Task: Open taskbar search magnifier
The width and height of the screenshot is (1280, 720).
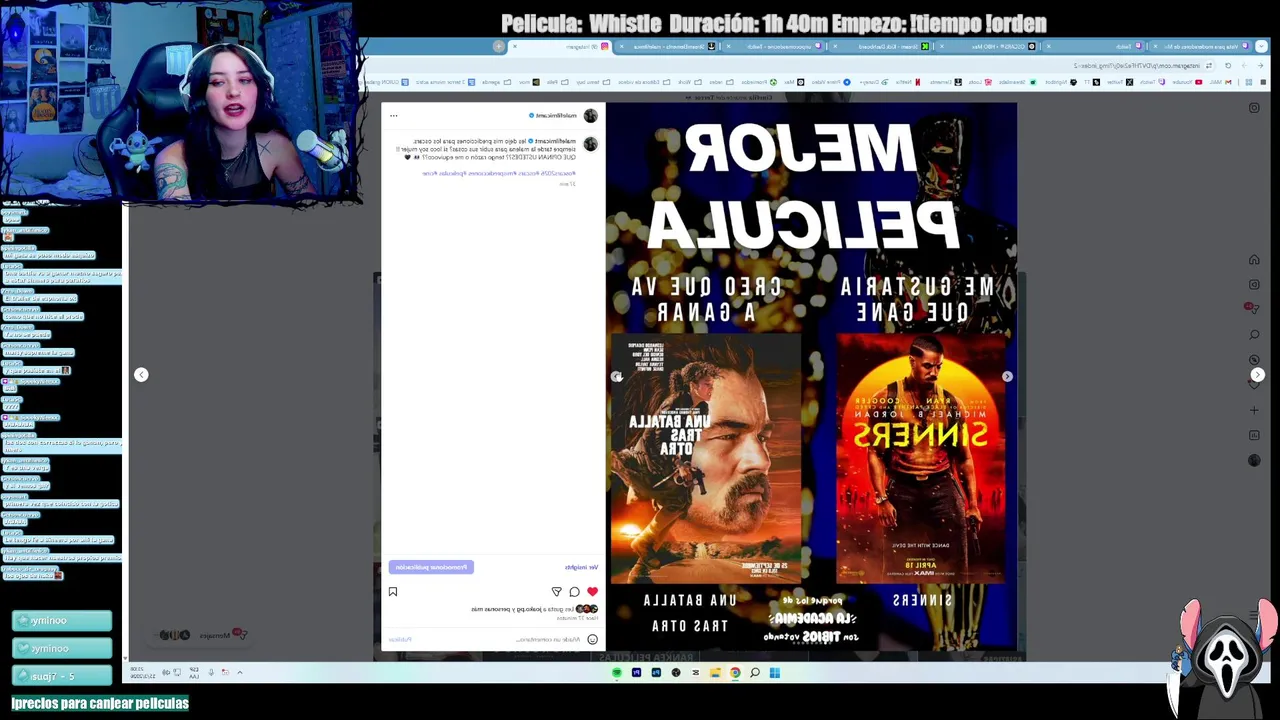Action: pos(755,672)
